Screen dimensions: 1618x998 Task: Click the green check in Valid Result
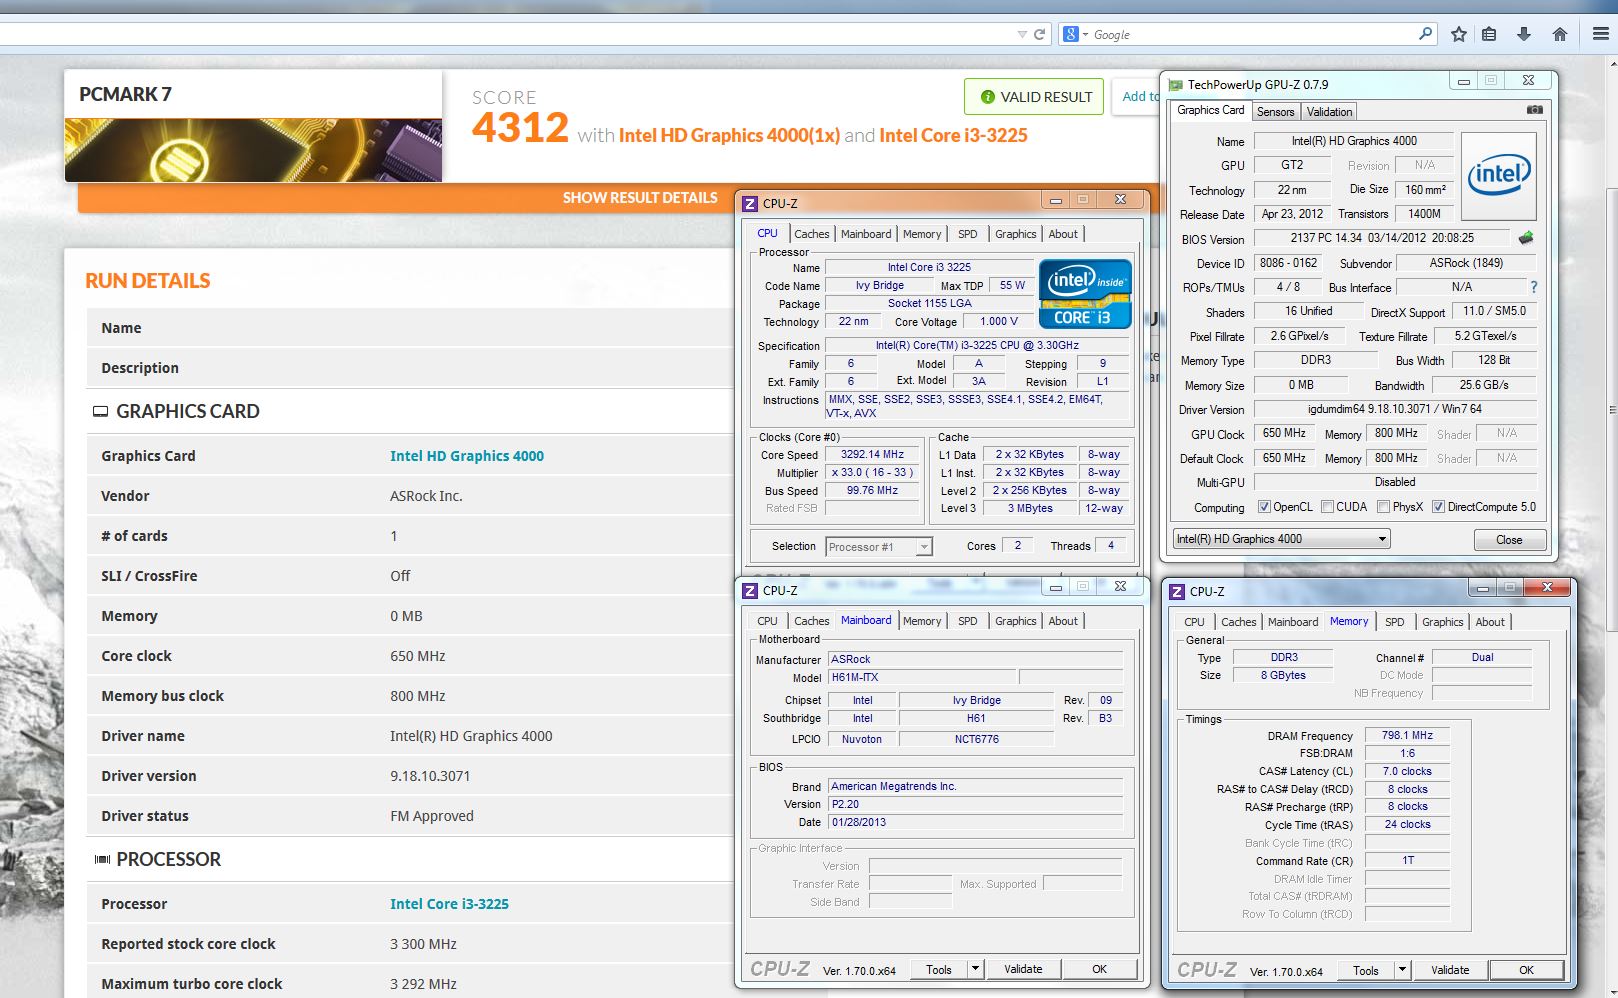pyautogui.click(x=988, y=97)
